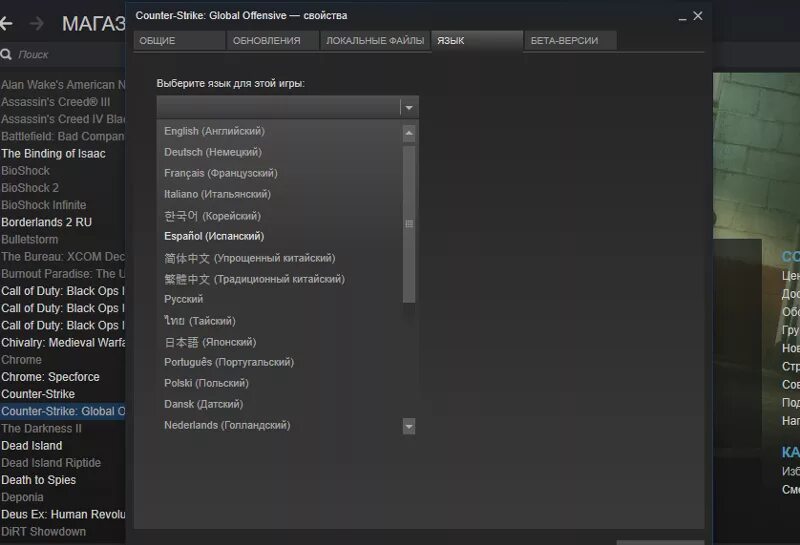
Task: Select Русский language
Action: click(x=184, y=299)
